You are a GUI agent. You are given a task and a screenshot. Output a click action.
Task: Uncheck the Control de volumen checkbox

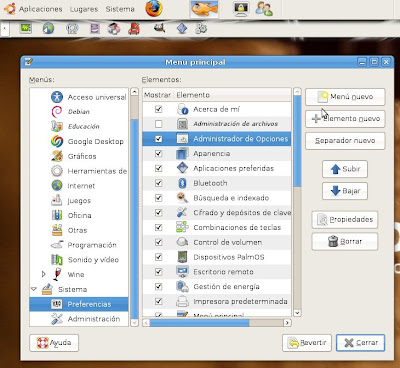pos(159,242)
